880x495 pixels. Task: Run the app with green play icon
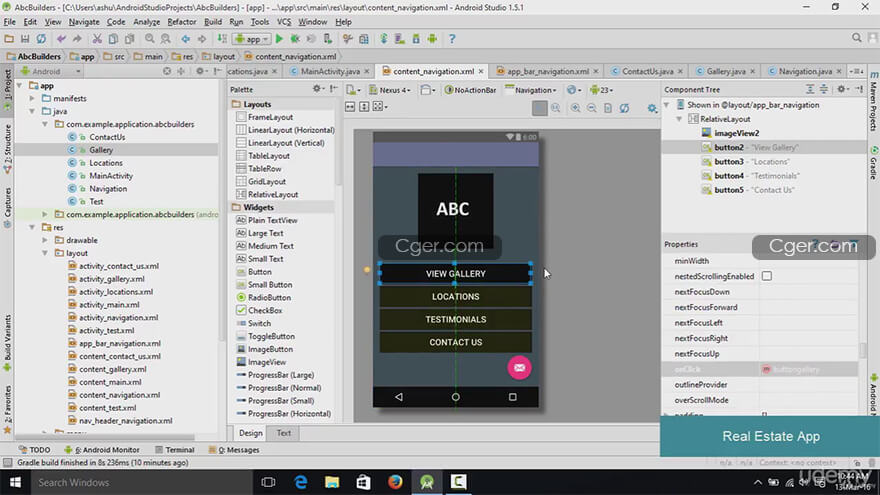coord(279,39)
